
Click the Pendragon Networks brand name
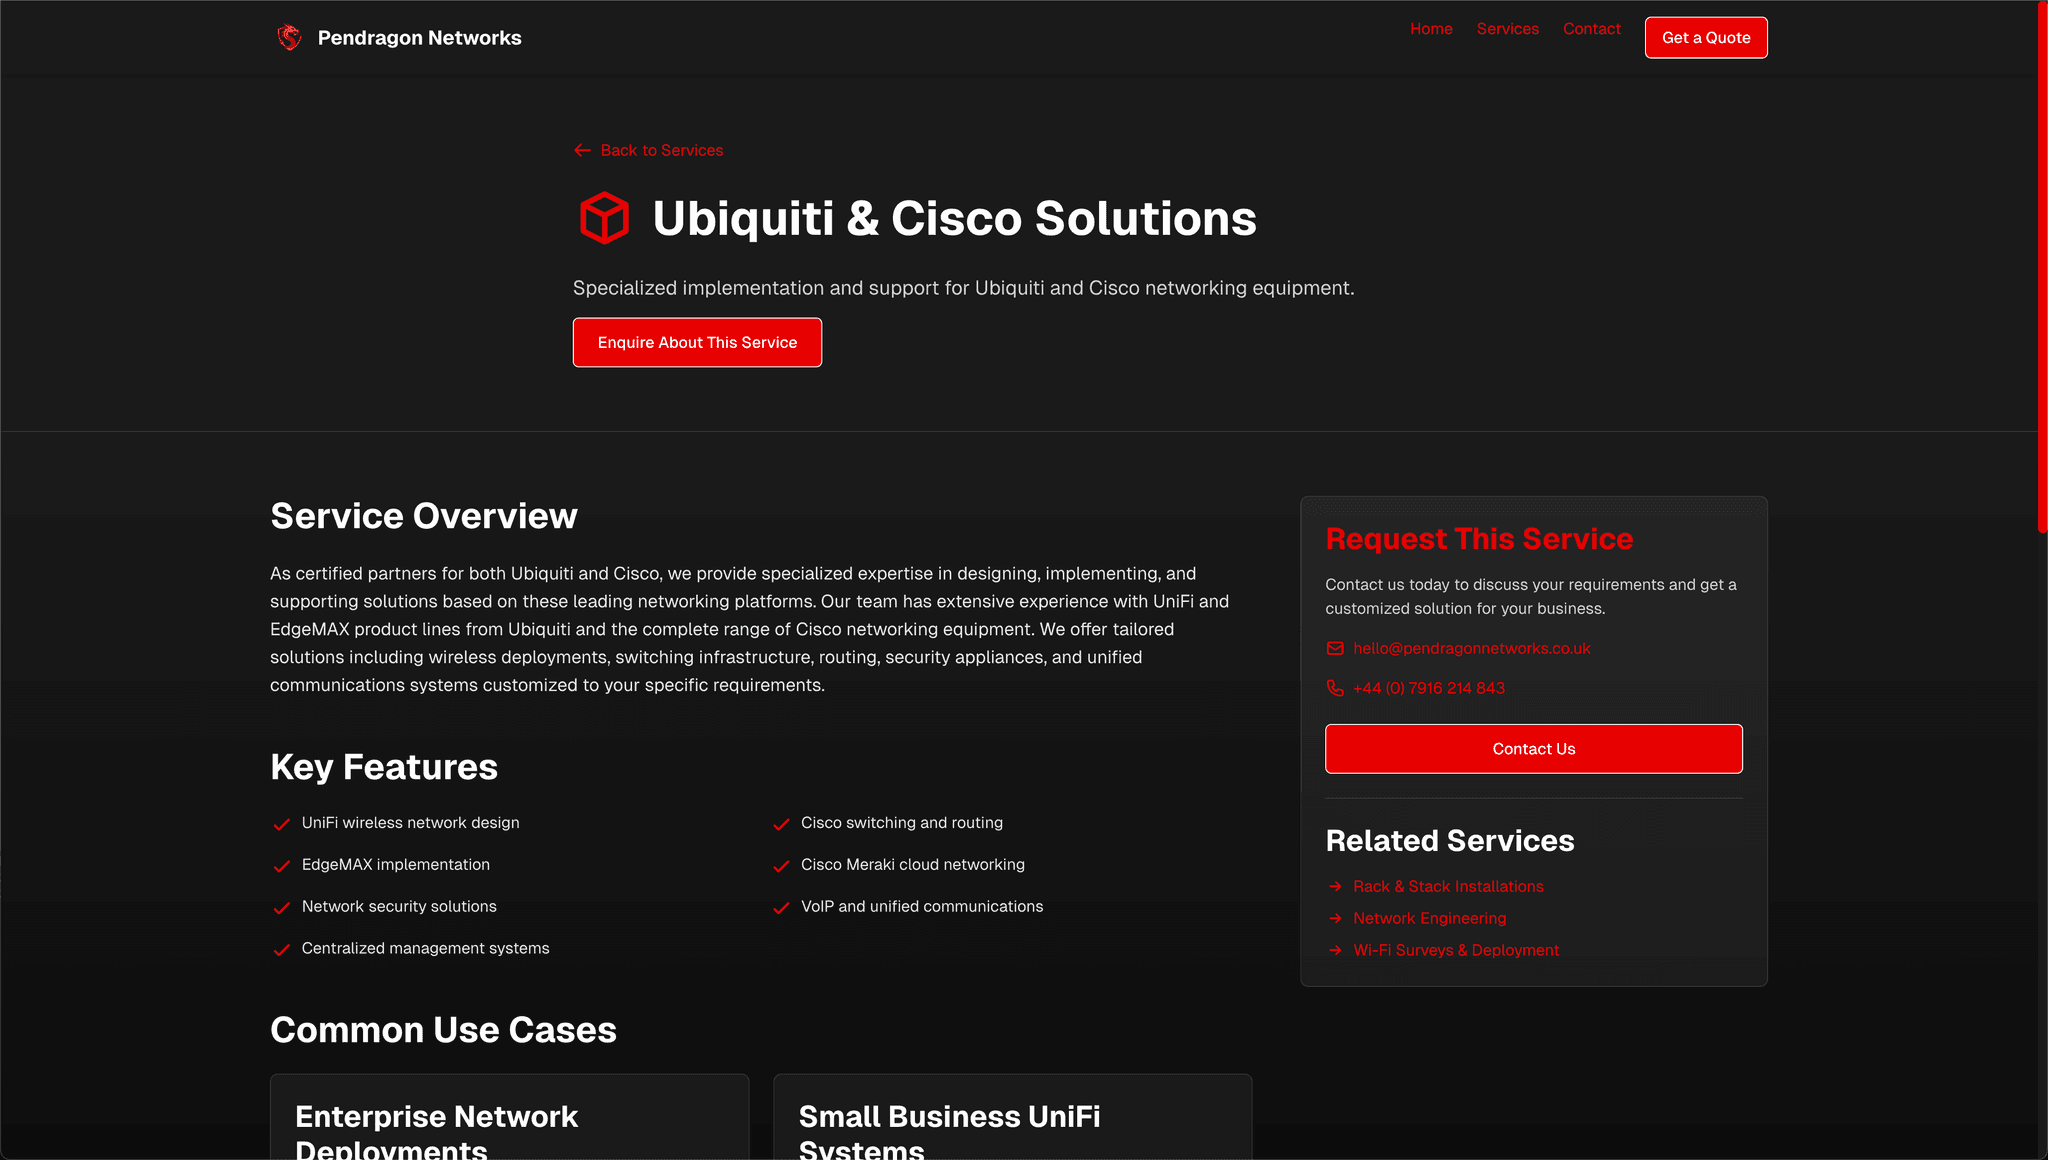coord(419,38)
